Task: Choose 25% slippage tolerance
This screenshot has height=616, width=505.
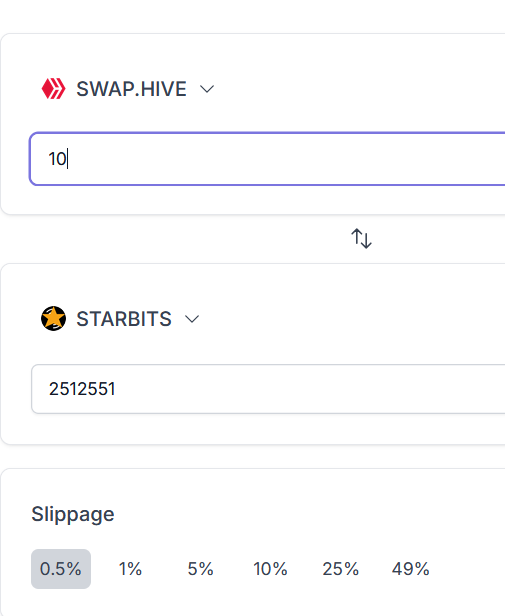Action: pyautogui.click(x=340, y=569)
